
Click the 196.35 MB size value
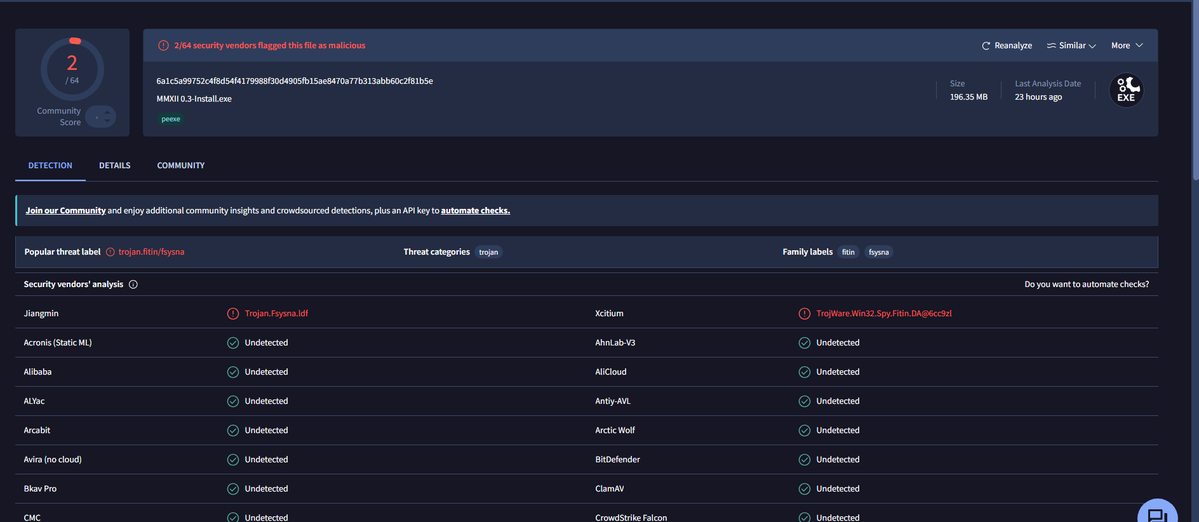(x=968, y=97)
